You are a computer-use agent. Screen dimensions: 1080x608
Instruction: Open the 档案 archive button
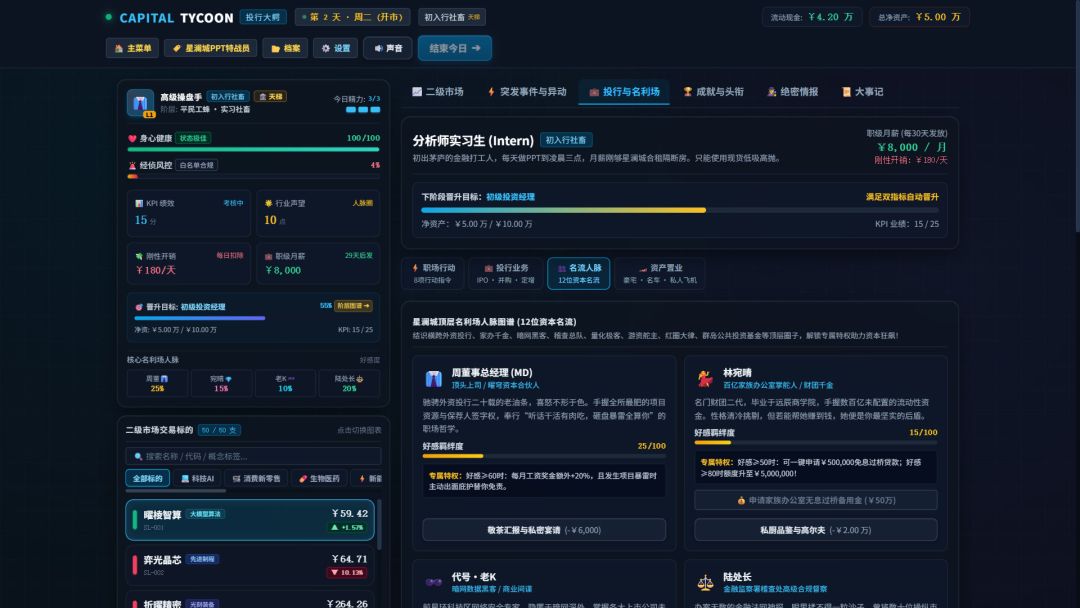click(x=285, y=48)
